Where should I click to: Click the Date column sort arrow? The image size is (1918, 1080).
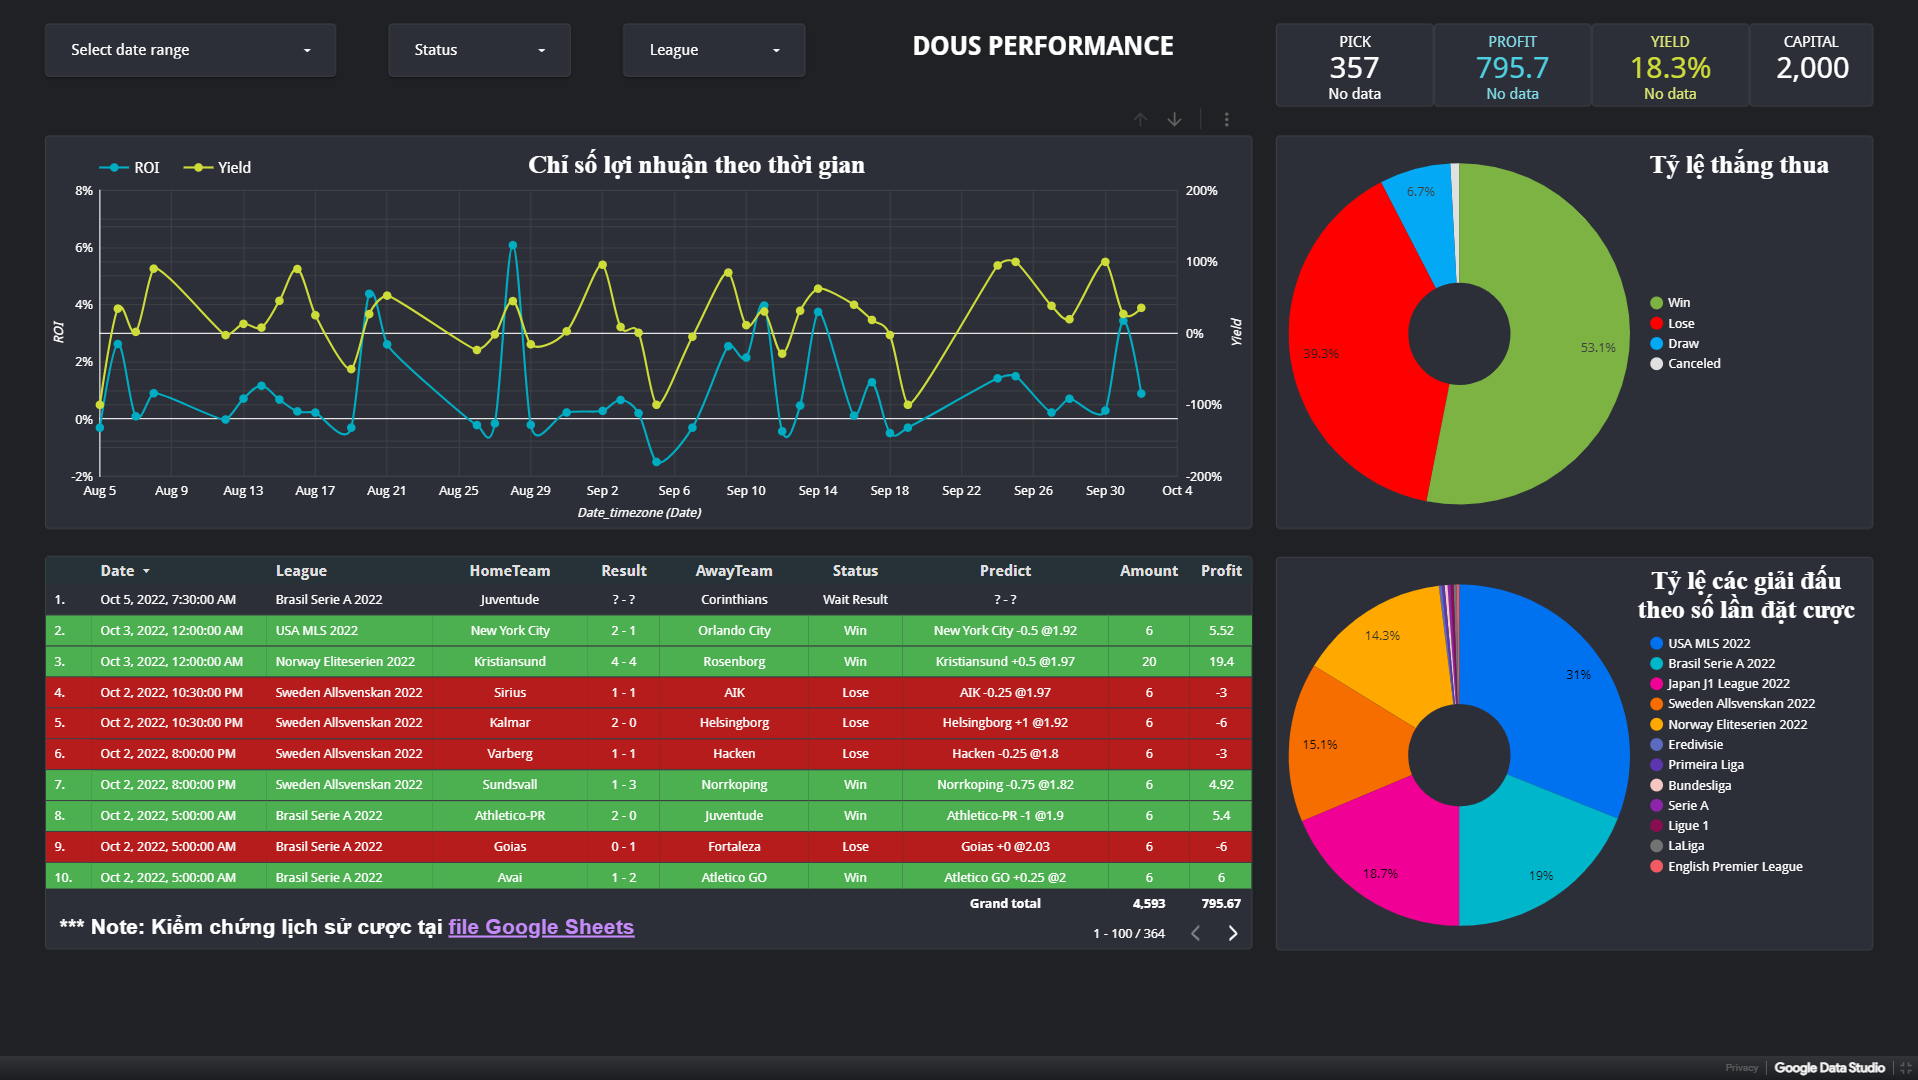tap(146, 571)
